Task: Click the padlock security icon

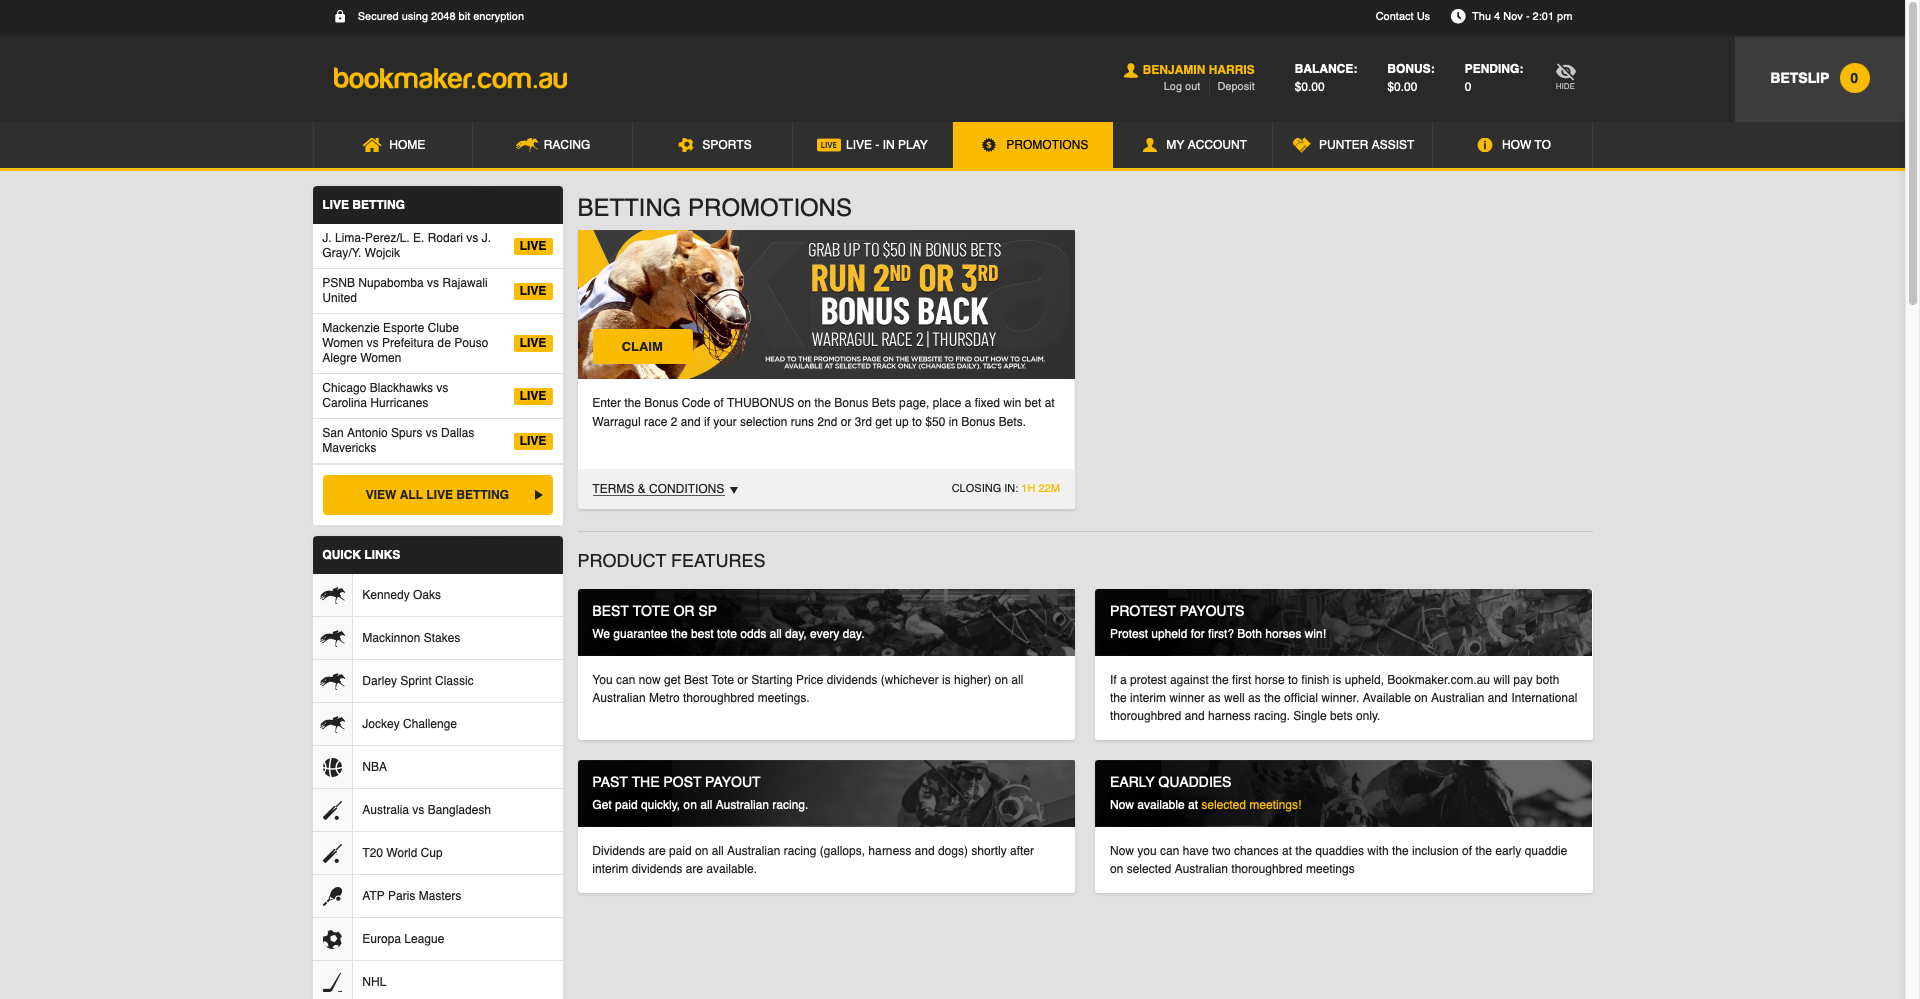Action: point(340,16)
